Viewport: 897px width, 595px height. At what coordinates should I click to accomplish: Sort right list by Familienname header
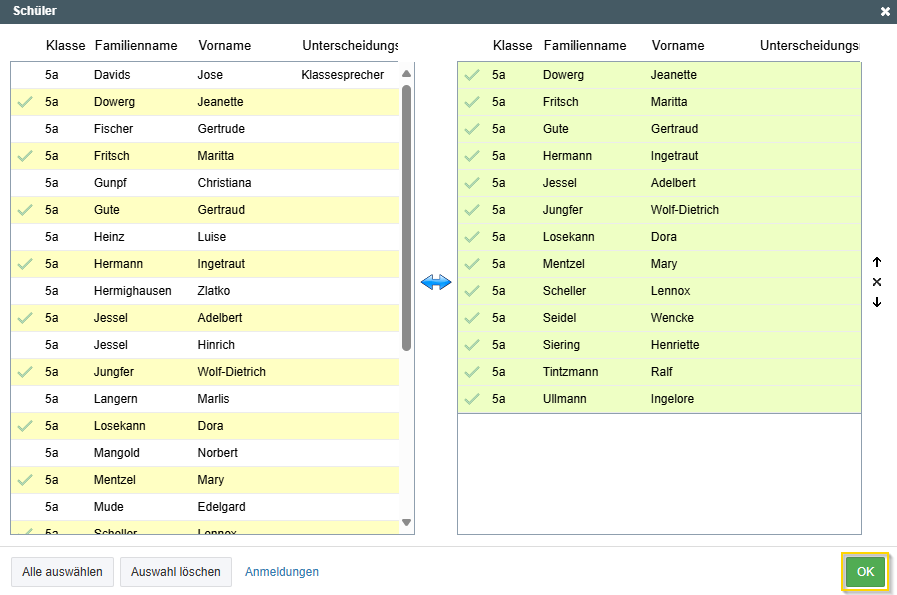(x=585, y=45)
